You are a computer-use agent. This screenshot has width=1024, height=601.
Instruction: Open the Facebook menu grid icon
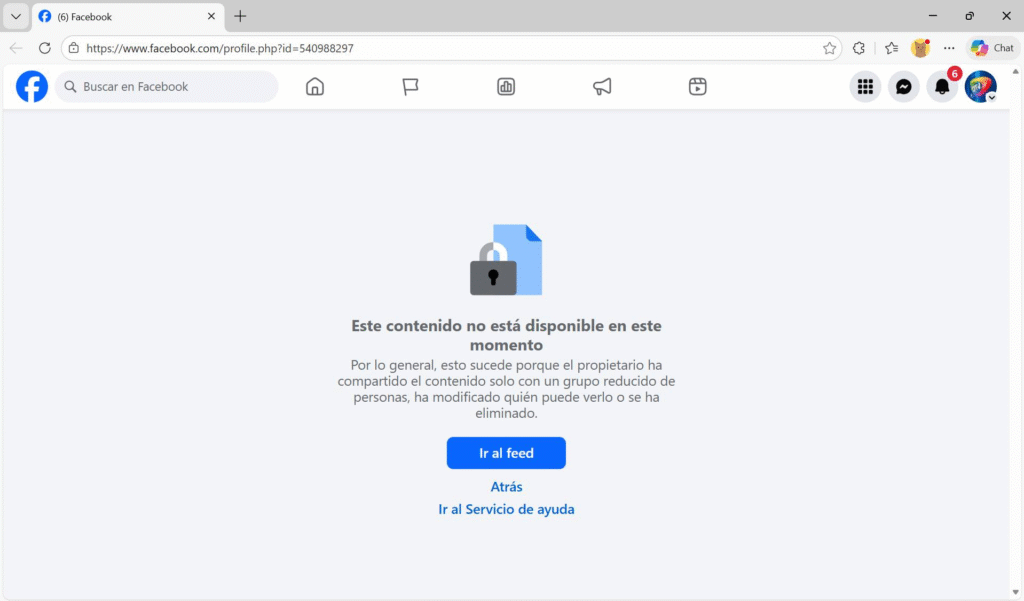865,86
